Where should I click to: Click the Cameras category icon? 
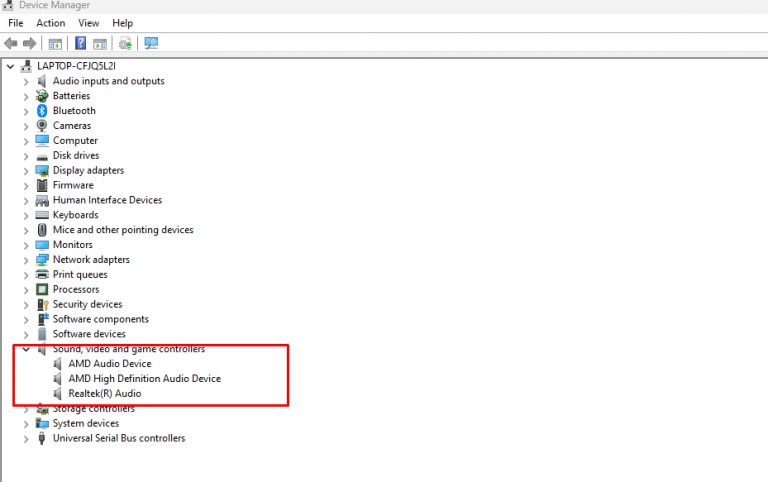pos(42,126)
